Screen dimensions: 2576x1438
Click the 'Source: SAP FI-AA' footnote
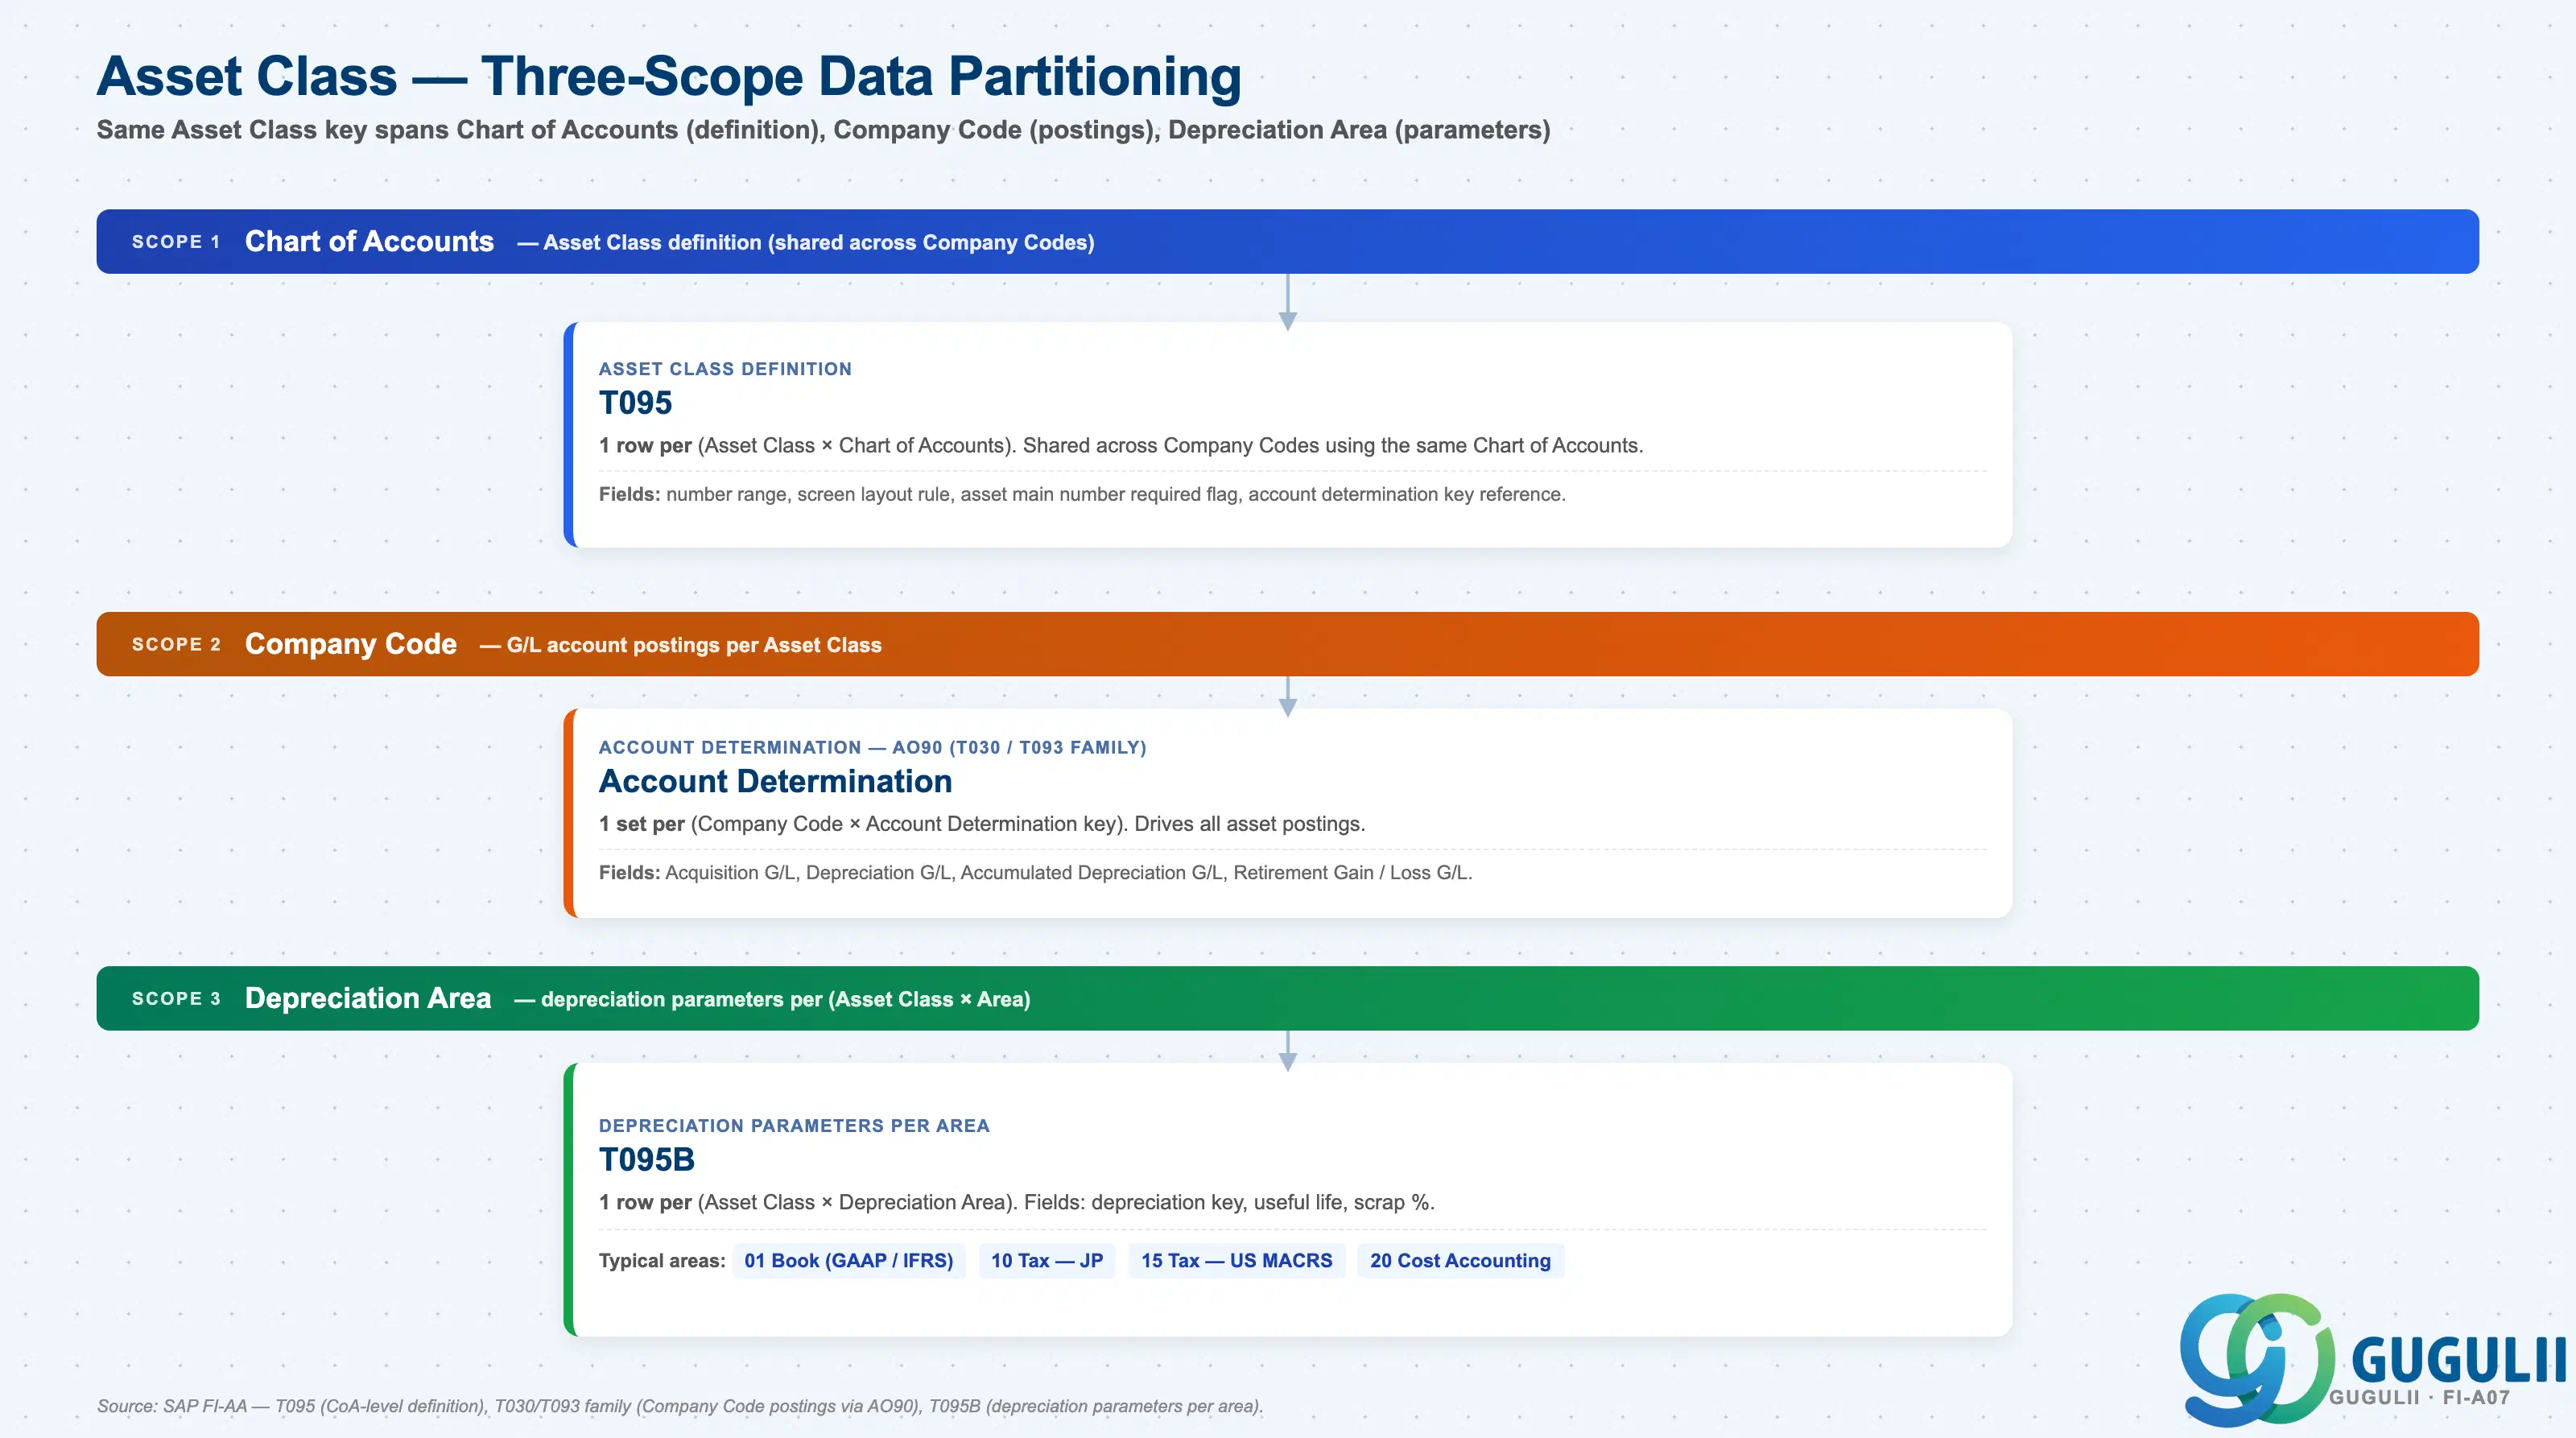(x=680, y=1406)
